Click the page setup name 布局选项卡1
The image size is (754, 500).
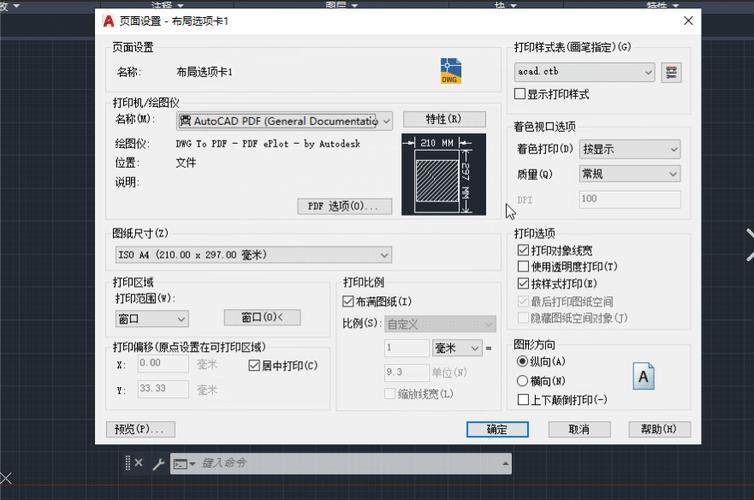[204, 72]
